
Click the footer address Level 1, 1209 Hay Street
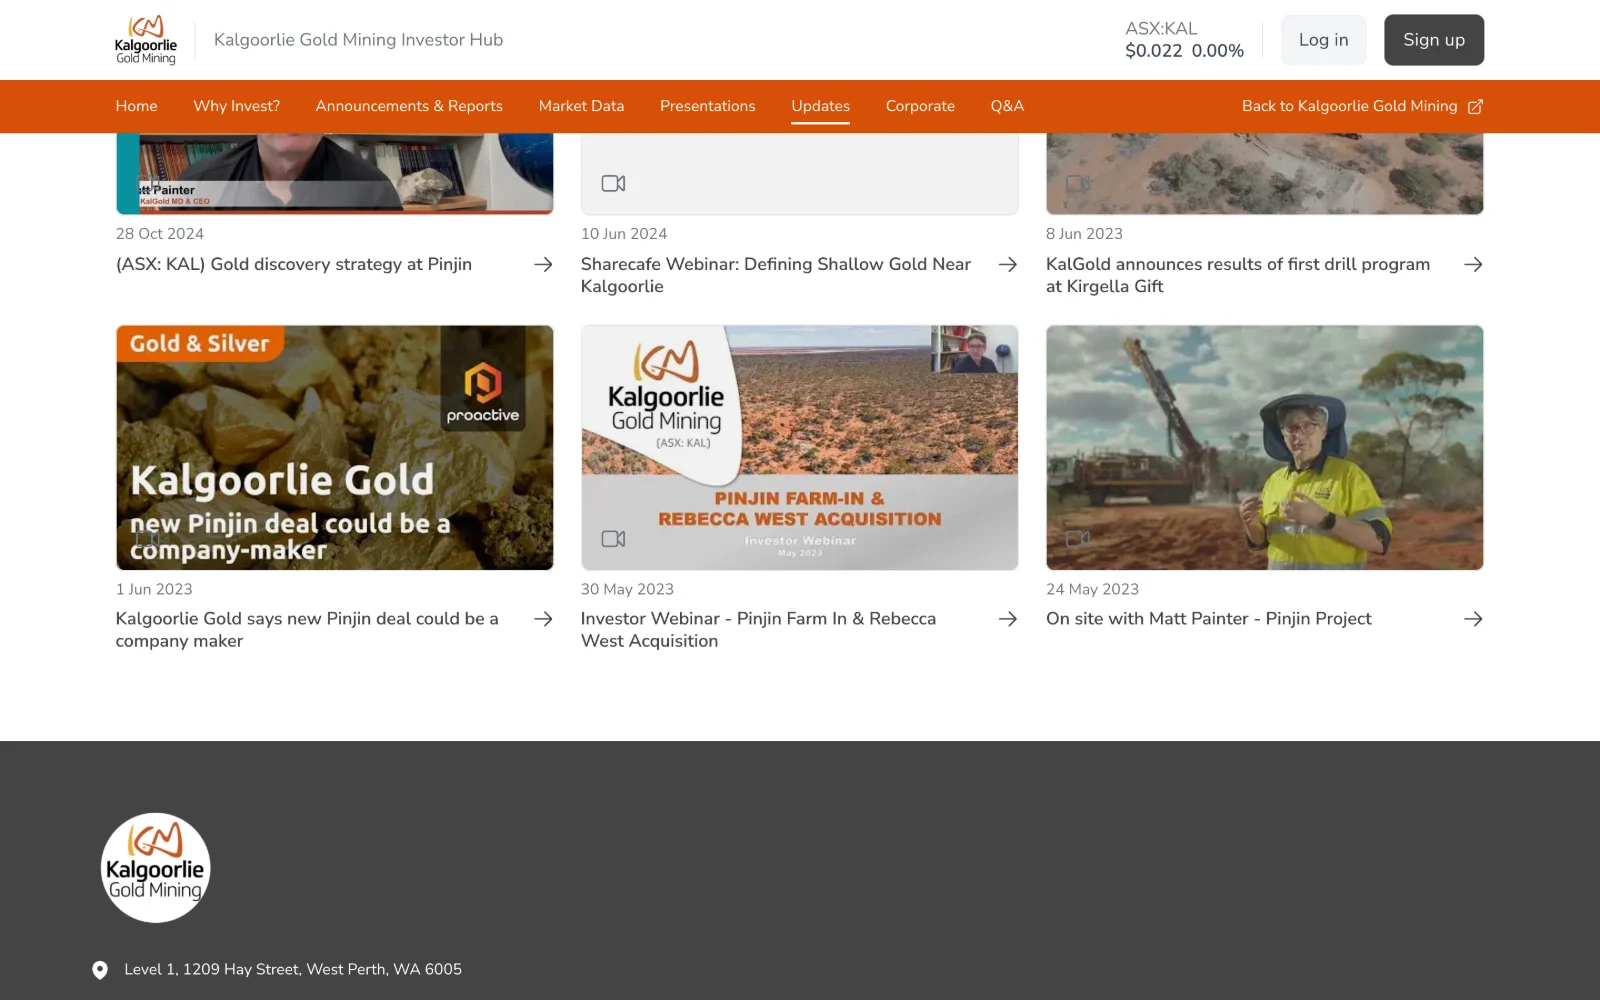click(293, 970)
